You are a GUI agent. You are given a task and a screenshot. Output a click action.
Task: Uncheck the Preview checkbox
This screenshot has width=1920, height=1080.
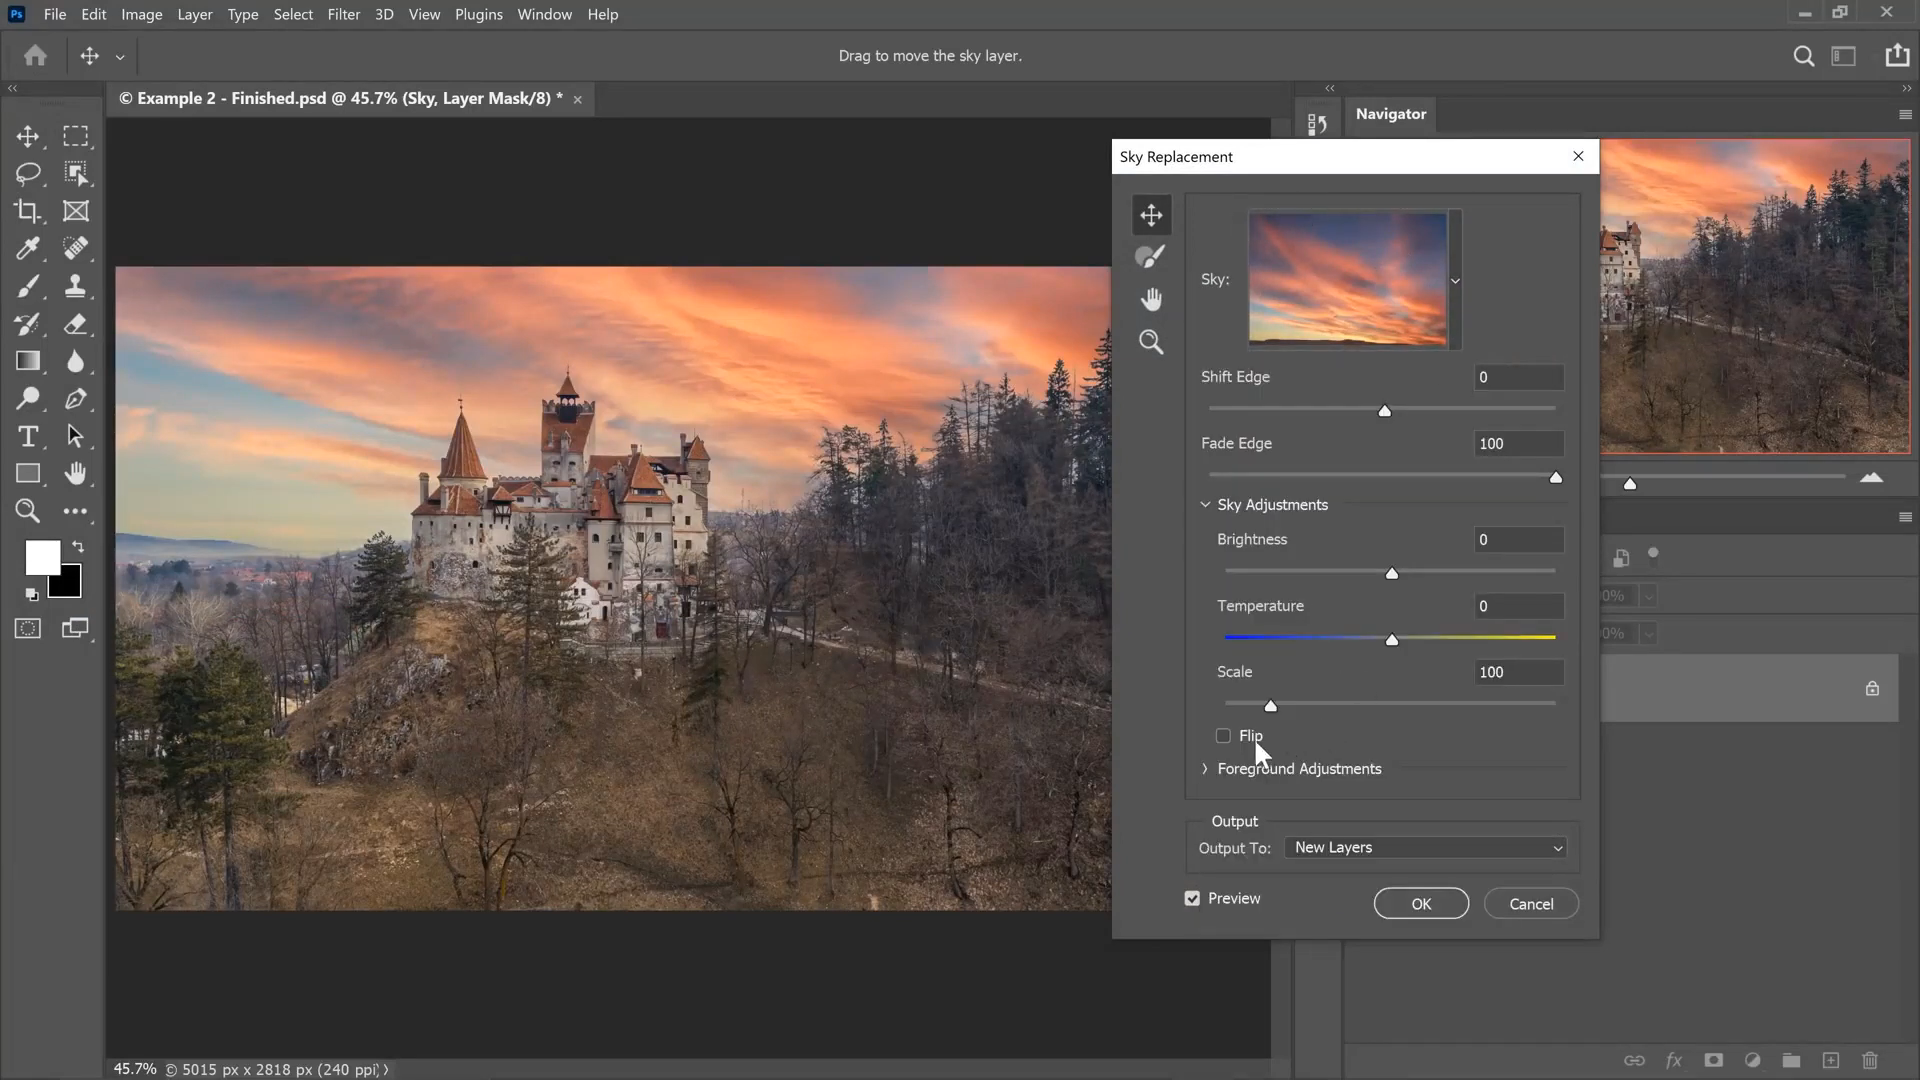pyautogui.click(x=1192, y=899)
